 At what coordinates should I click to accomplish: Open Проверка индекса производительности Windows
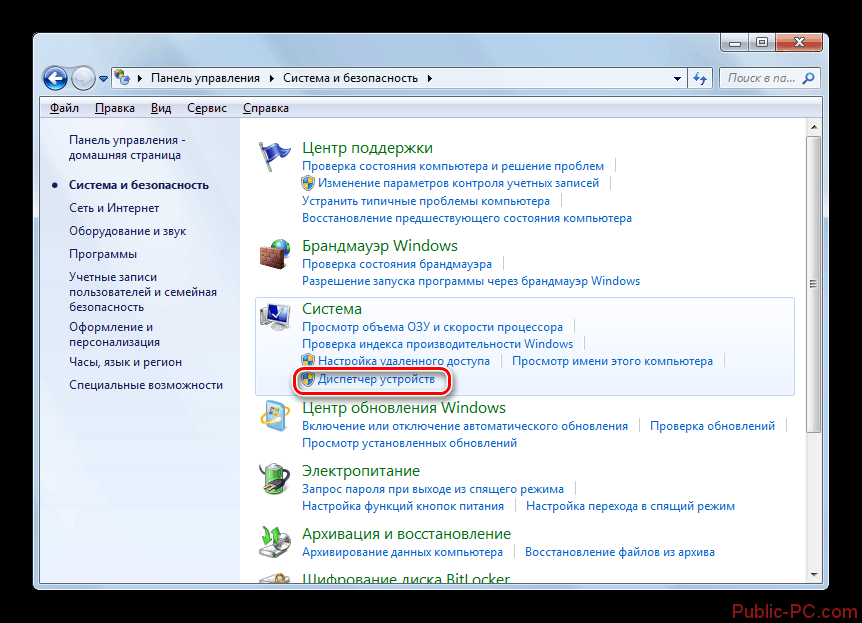coord(438,344)
